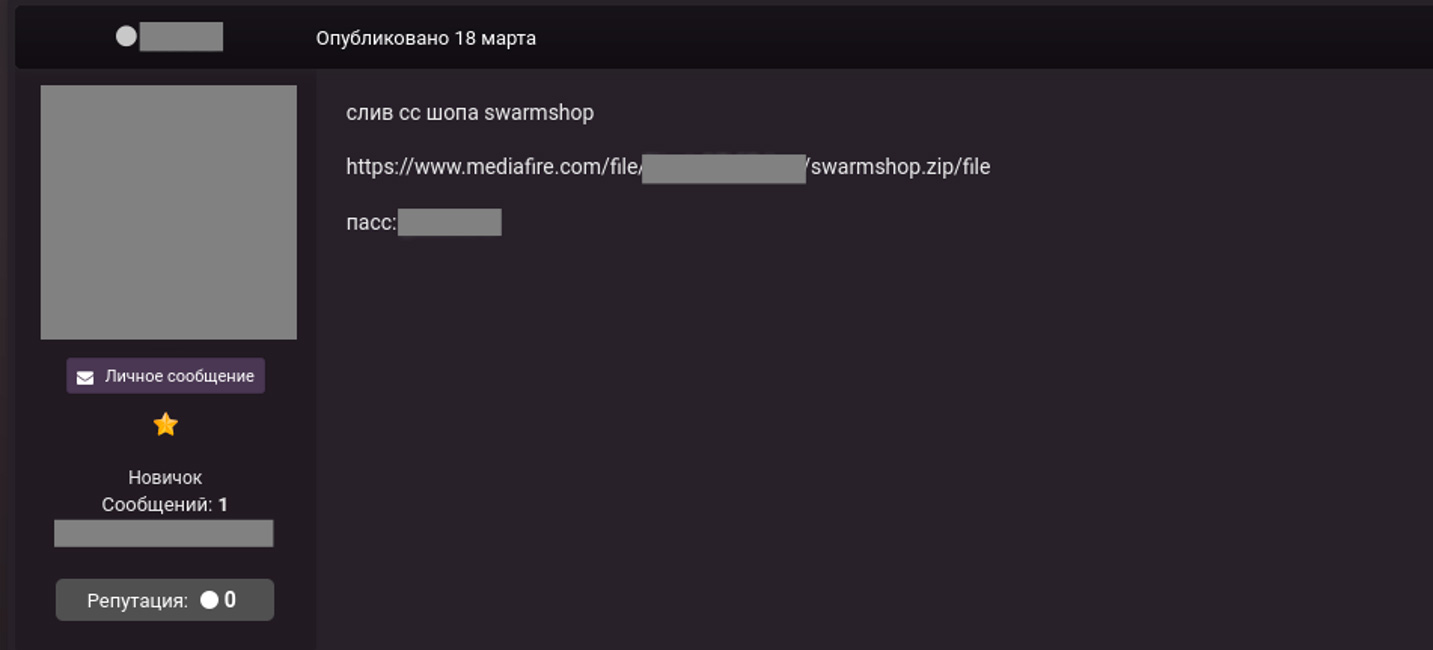The width and height of the screenshot is (1433, 650).
Task: Click the swarmshop.zip/file part of link
Action: pyautogui.click(x=900, y=167)
